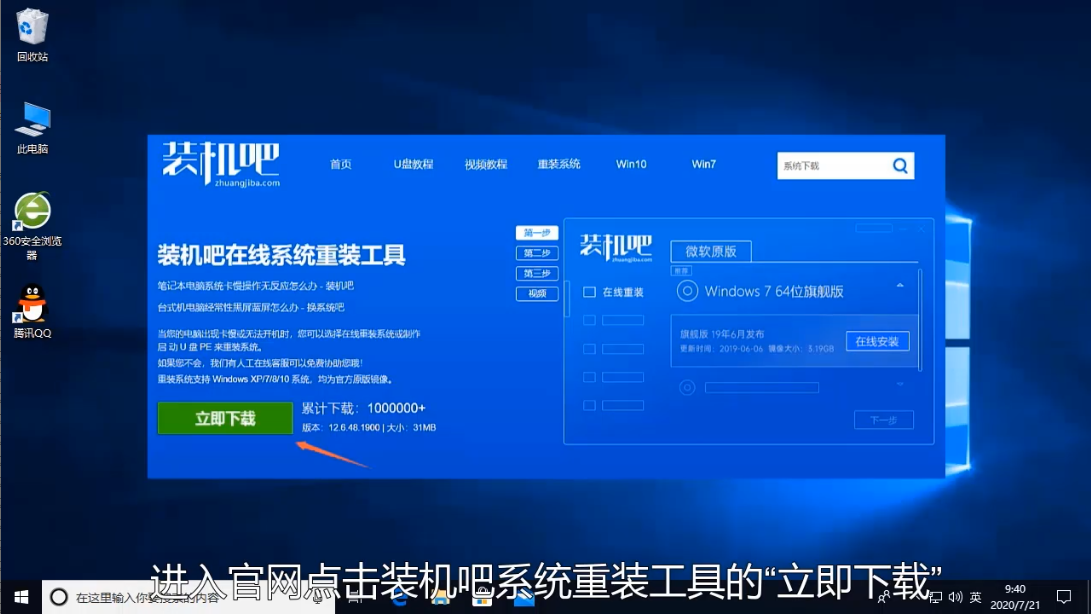Image resolution: width=1091 pixels, height=614 pixels.
Task: Open the 视频教程 navigation item
Action: point(486,164)
